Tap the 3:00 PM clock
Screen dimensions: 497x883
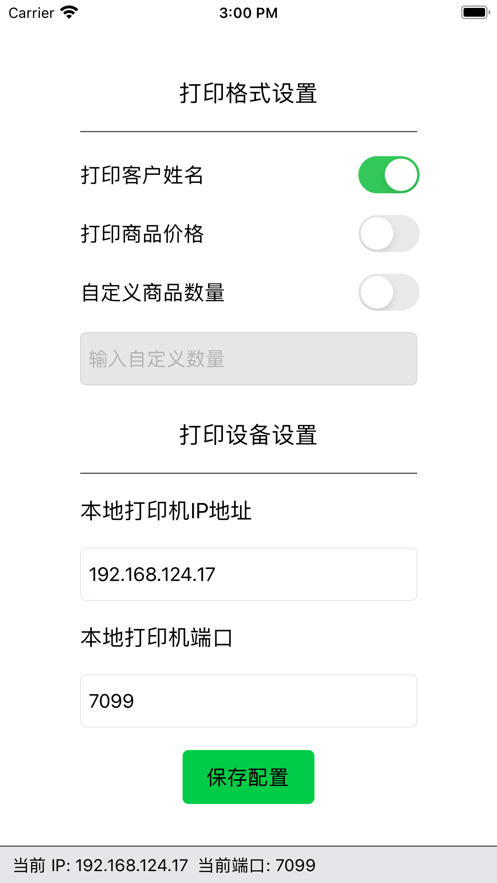click(248, 13)
